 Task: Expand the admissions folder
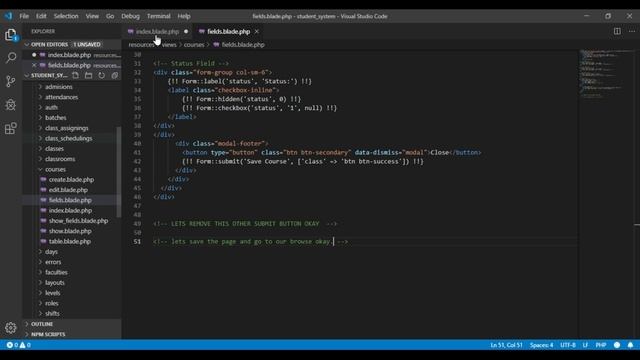(x=59, y=87)
